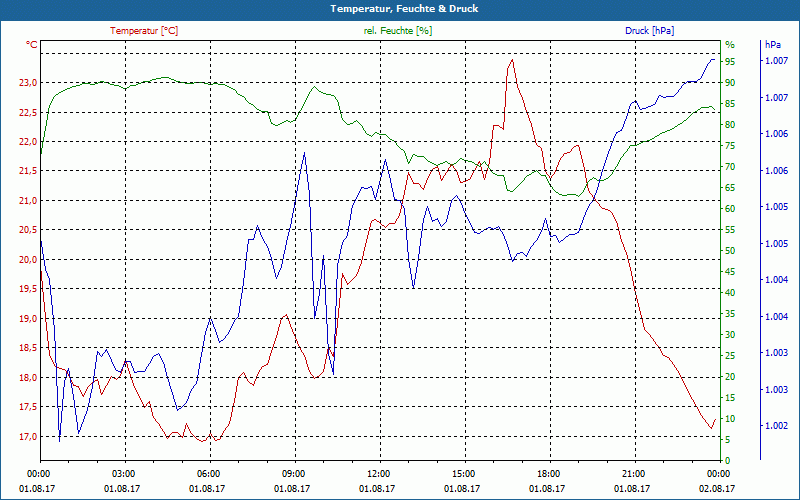Screen dimensions: 800x500
Task: Click the red '°C' axis unit label
Action: point(32,45)
